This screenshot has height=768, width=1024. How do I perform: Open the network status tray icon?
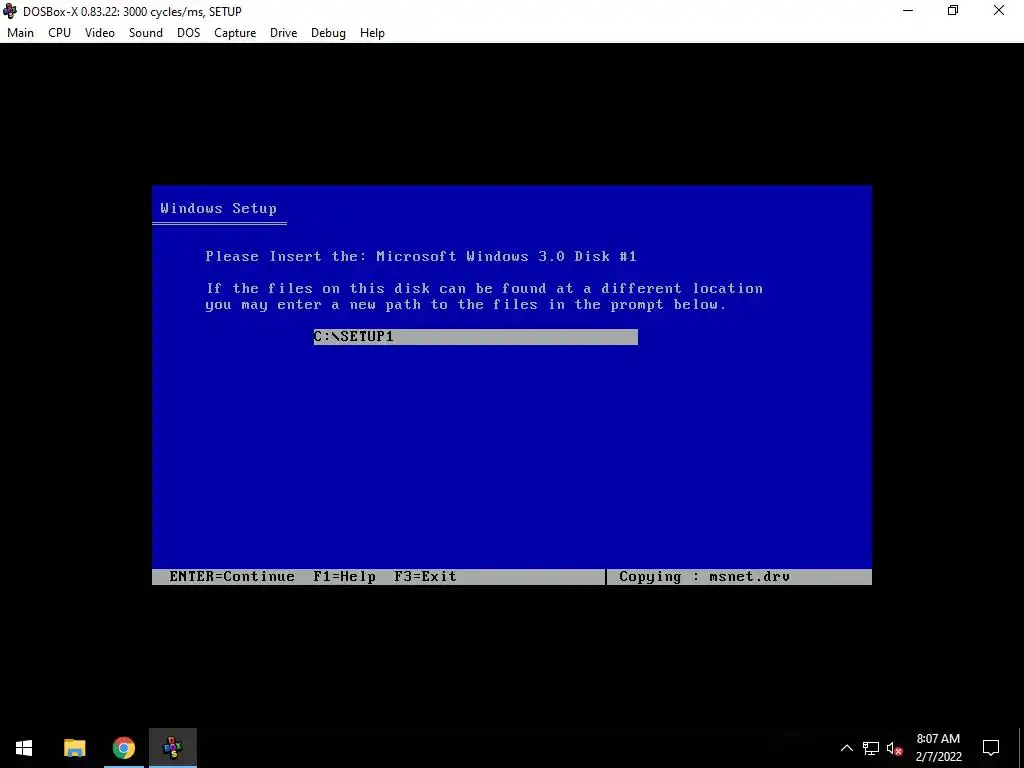point(871,748)
